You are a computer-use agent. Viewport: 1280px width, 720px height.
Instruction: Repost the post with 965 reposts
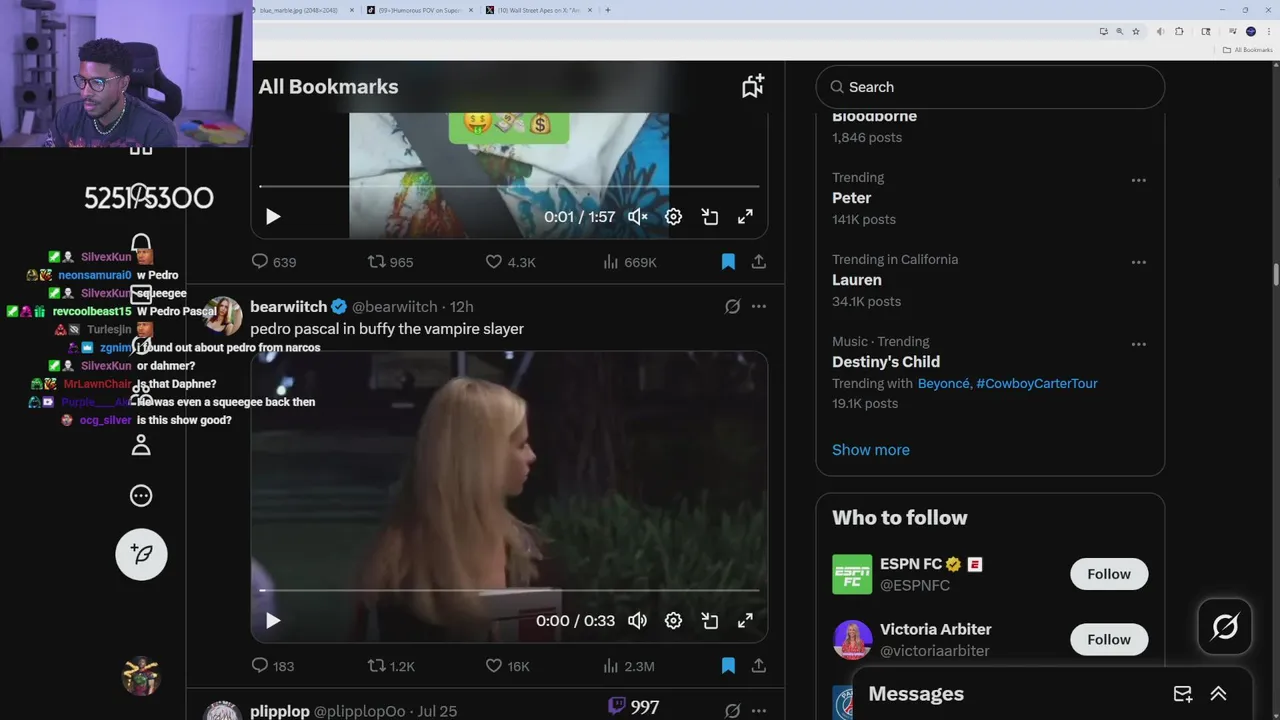click(x=390, y=262)
